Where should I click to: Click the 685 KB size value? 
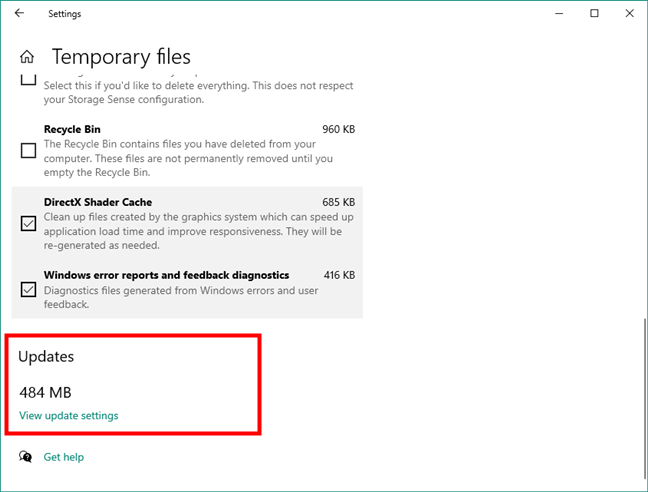[x=338, y=202]
